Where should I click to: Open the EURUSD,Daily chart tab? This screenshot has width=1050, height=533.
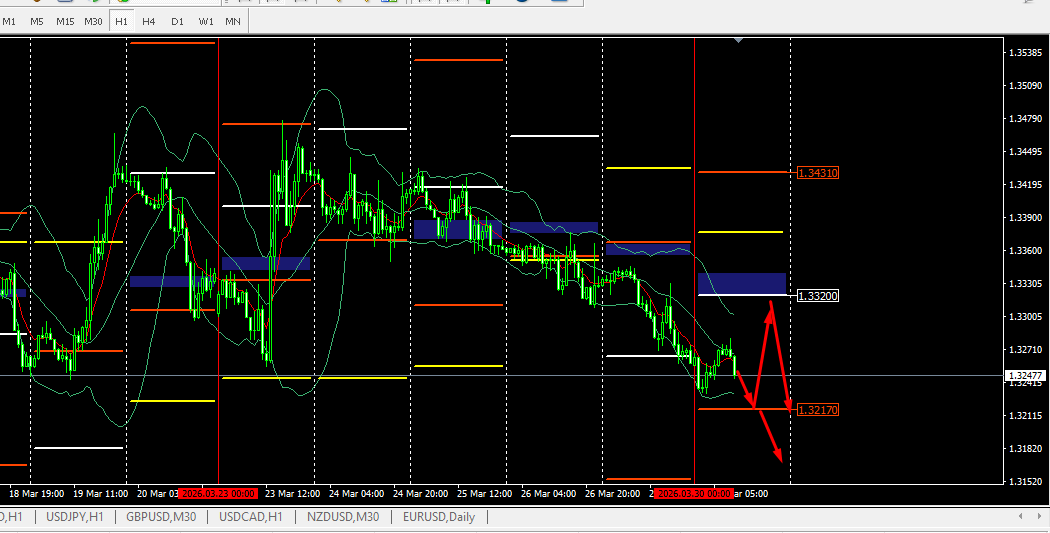click(x=439, y=517)
